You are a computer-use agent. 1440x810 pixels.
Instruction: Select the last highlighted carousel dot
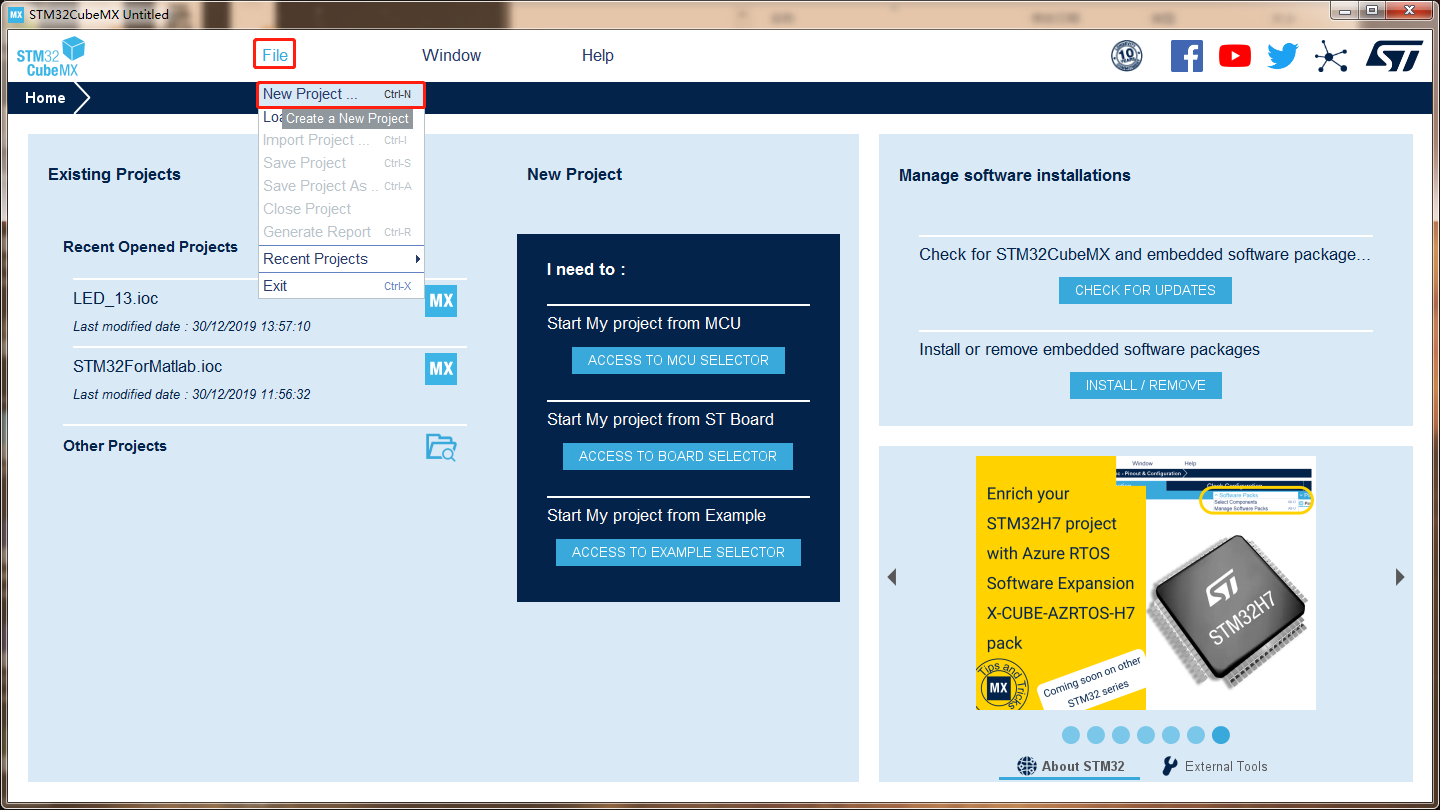[x=1221, y=735]
